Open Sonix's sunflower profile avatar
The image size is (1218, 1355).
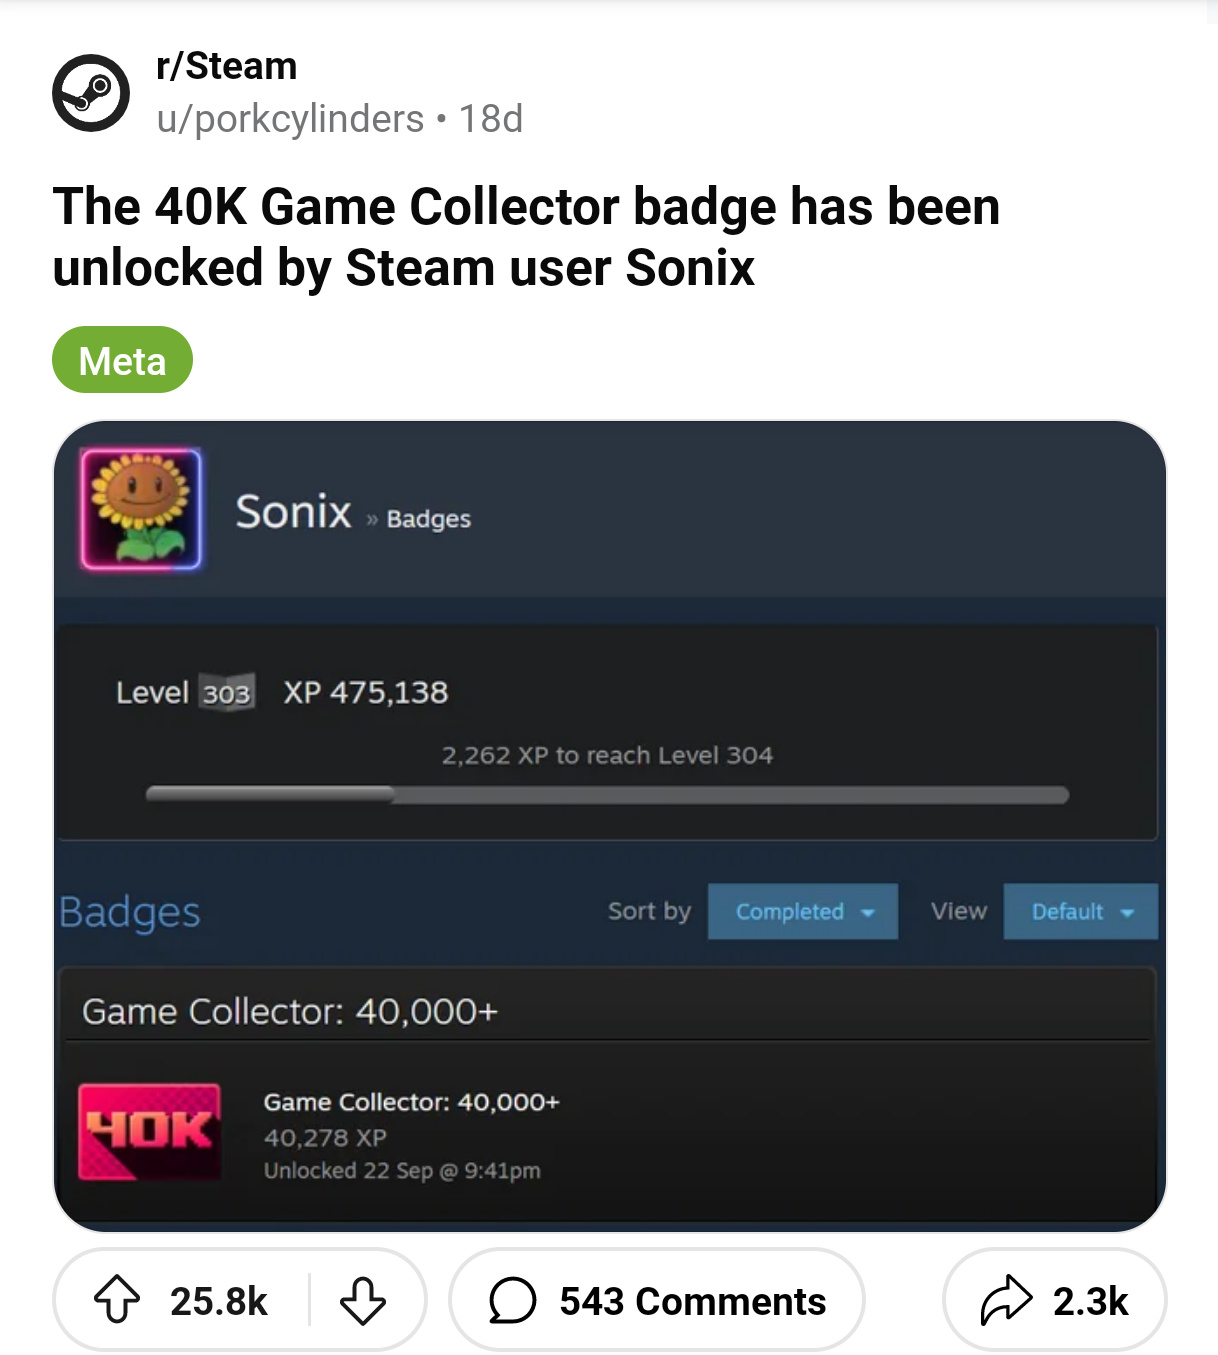pyautogui.click(x=141, y=509)
